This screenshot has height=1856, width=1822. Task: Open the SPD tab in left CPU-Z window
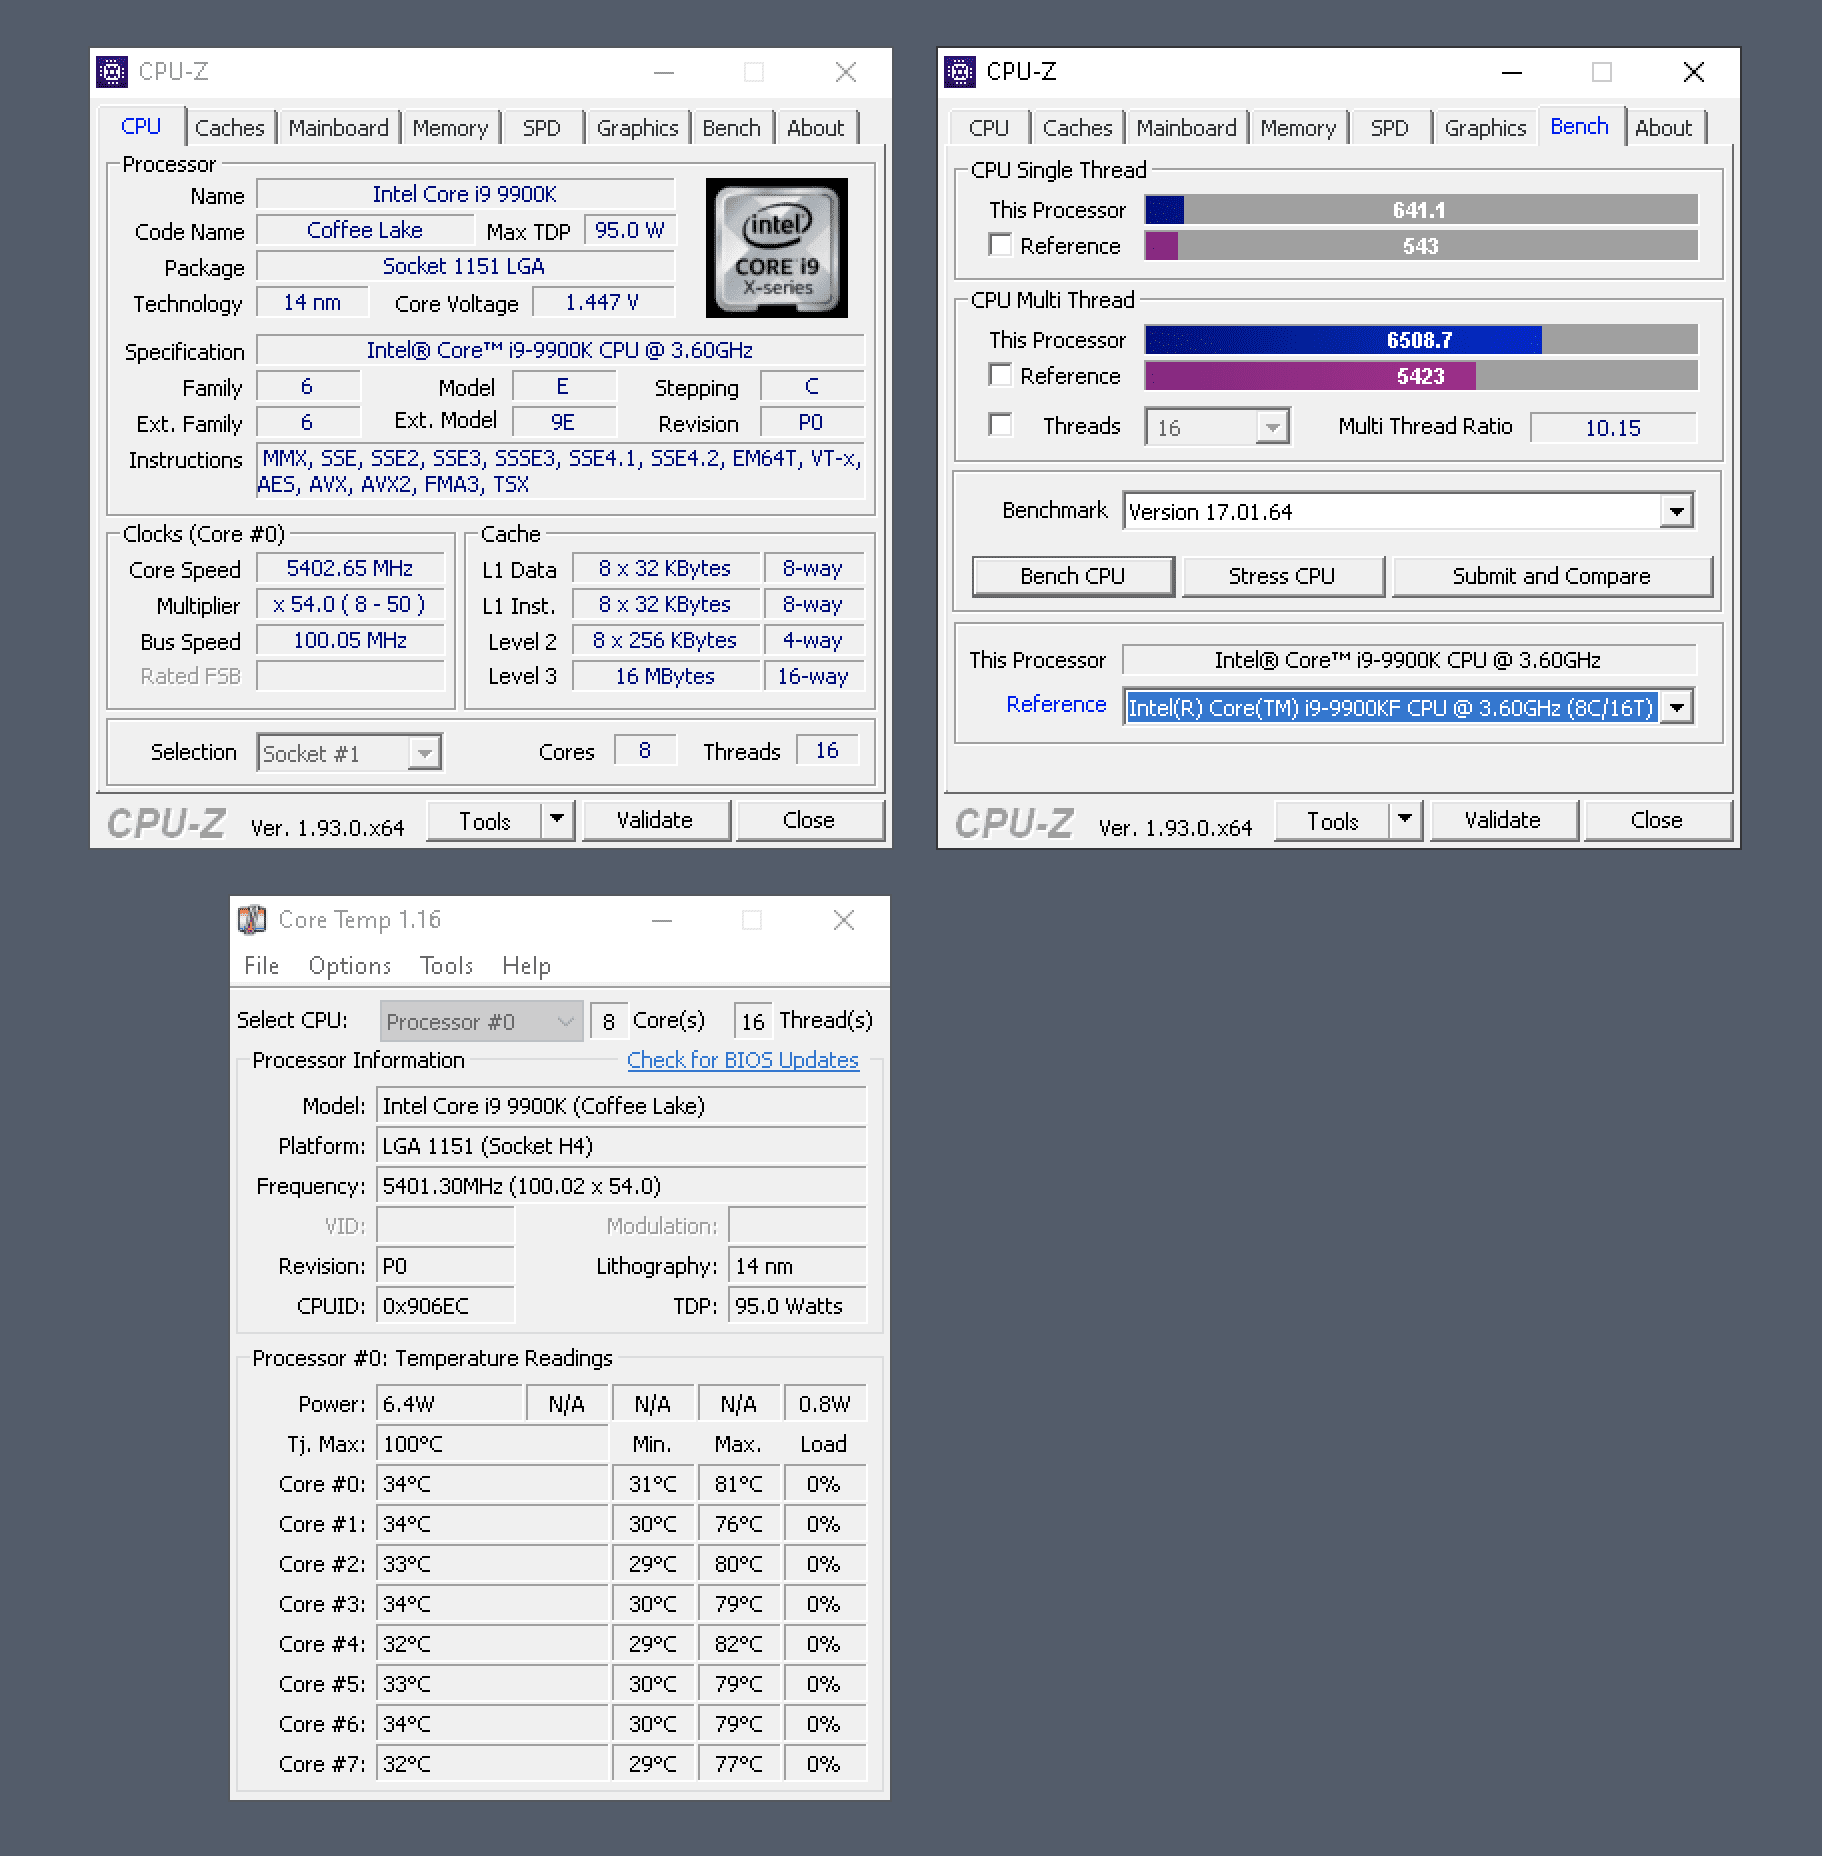(542, 128)
